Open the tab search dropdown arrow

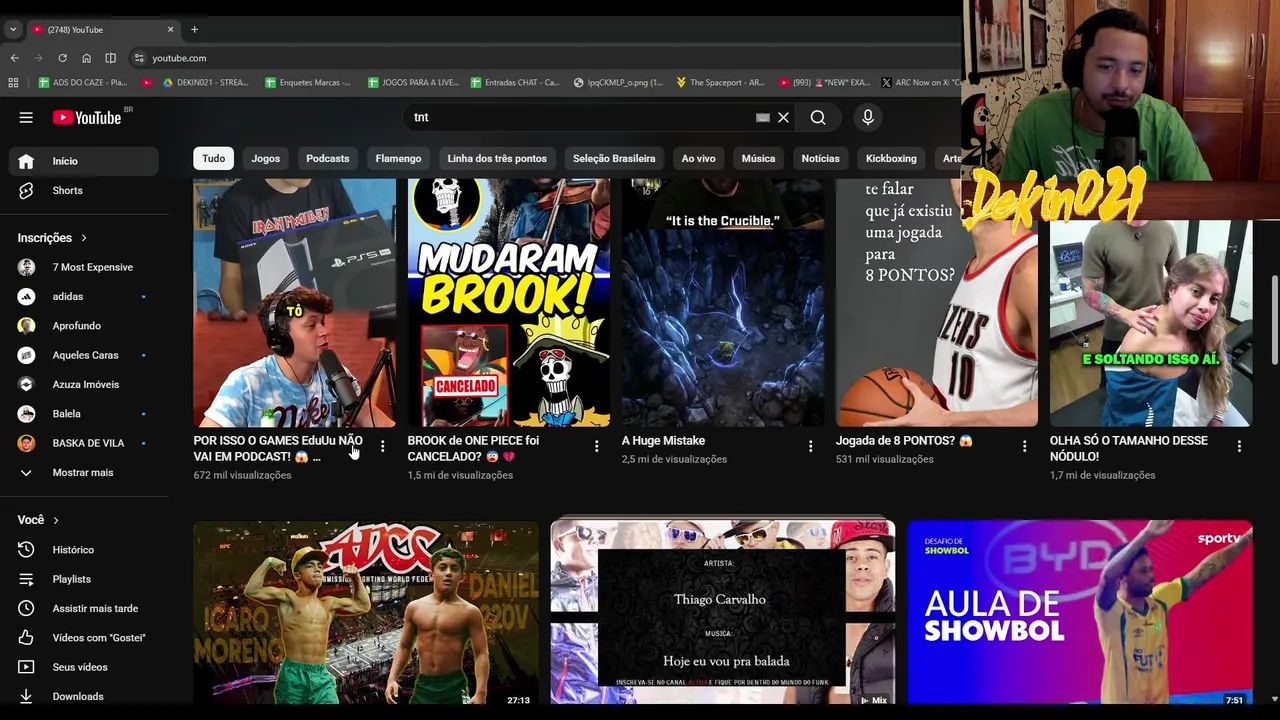tap(13, 29)
